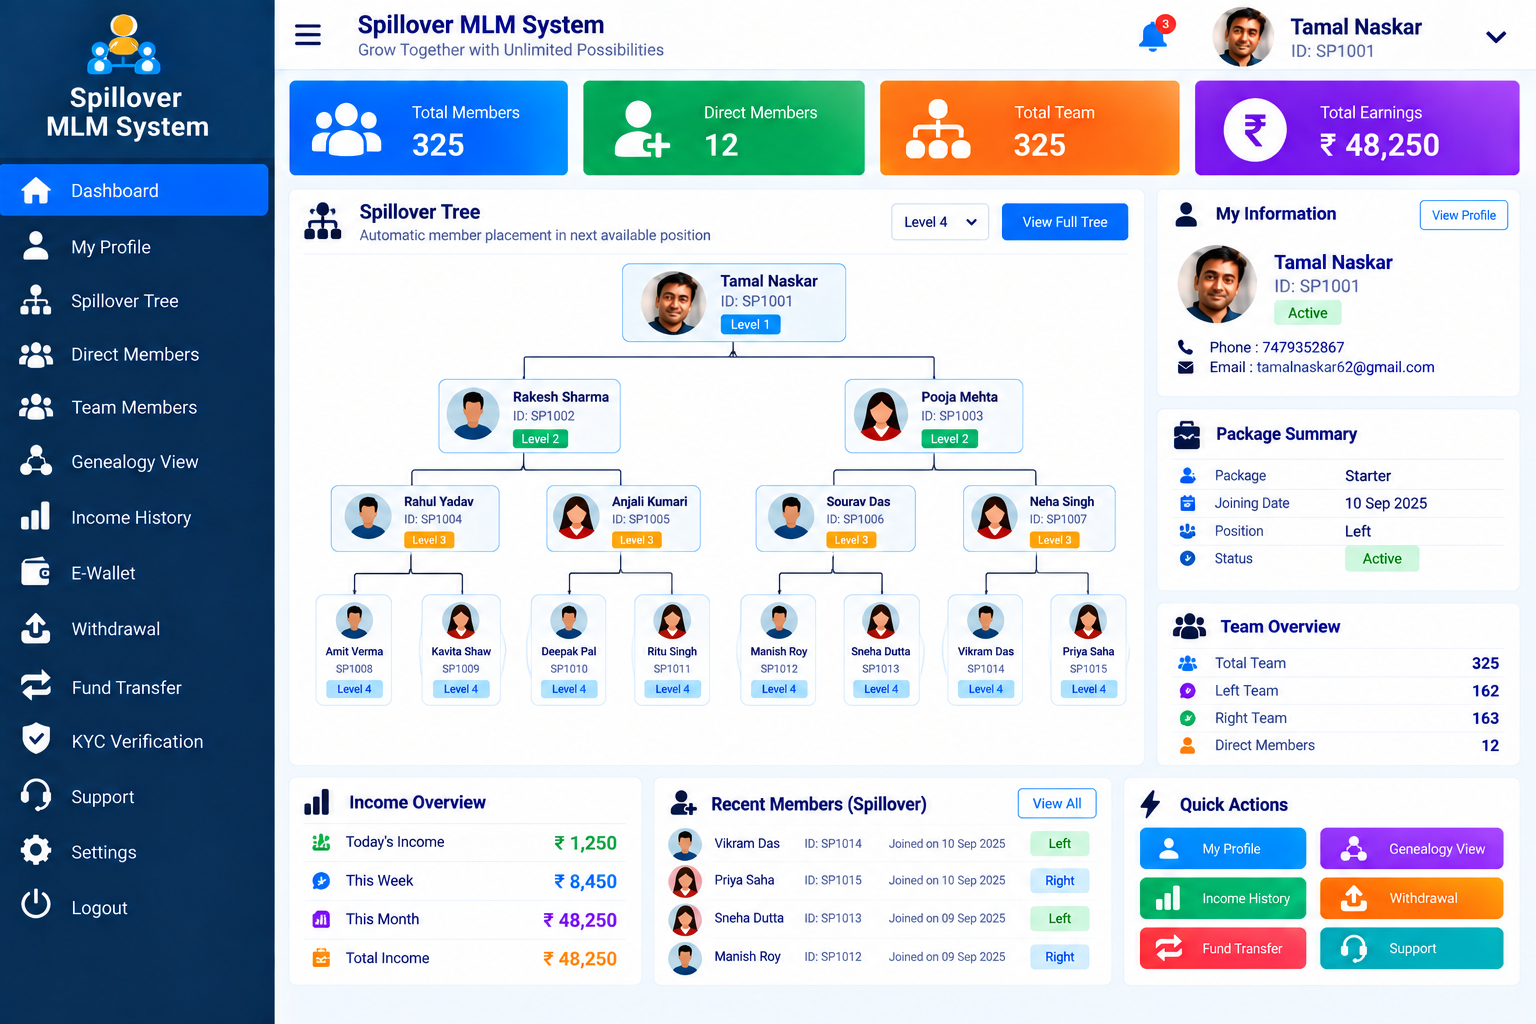Open the Level 4 dropdown
This screenshot has width=1536, height=1024.
940,222
